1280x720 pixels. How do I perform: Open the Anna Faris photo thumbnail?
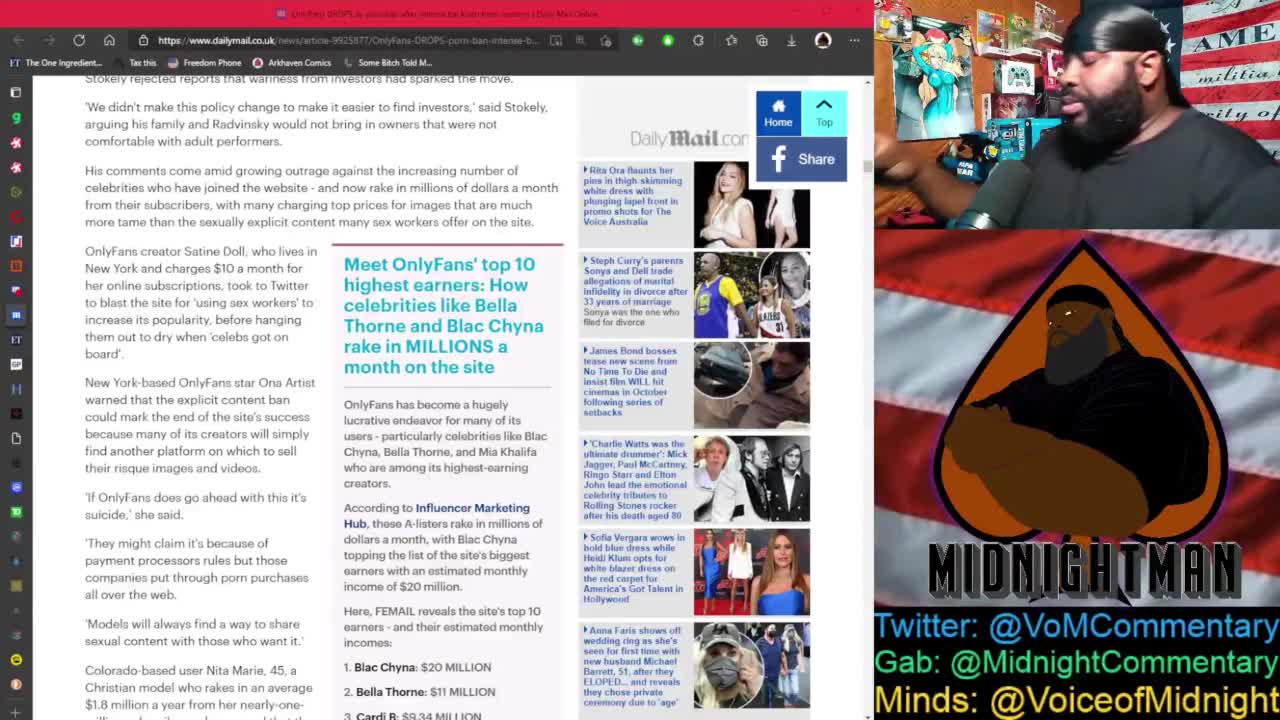[752, 666]
